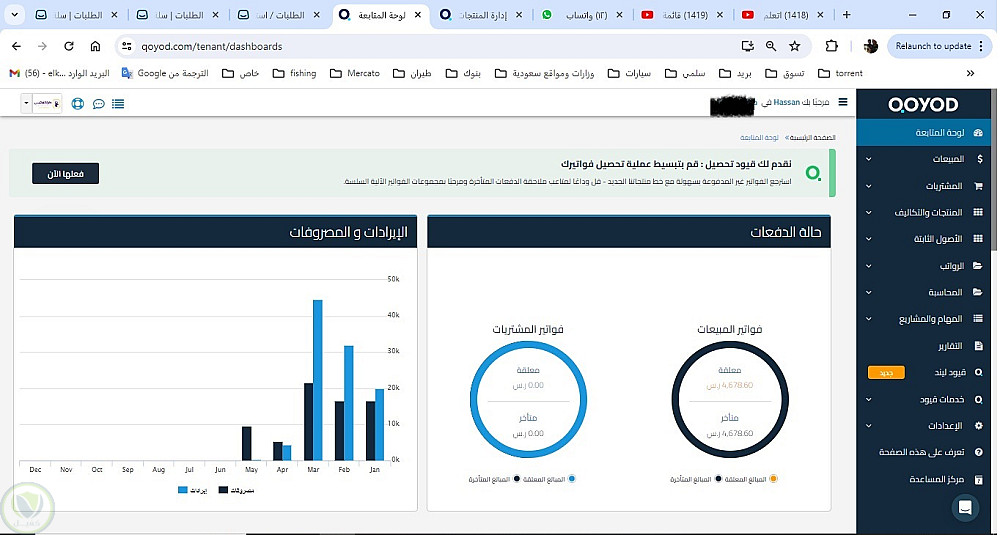The width and height of the screenshot is (1000, 535).
Task: Expand المهام والمشاريع menu chevron
Action: (x=869, y=319)
